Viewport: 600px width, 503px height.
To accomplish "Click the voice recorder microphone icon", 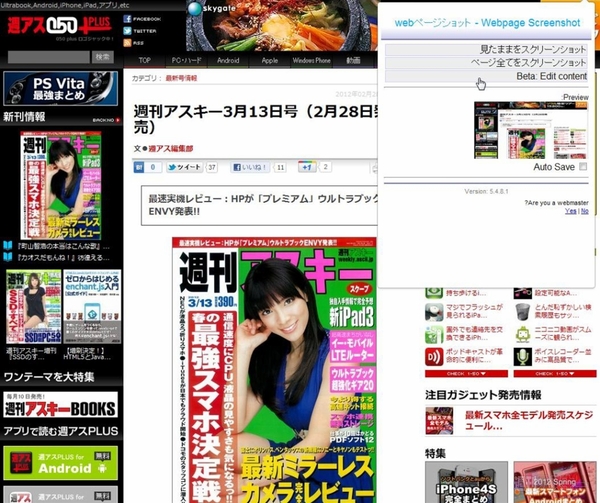I will (523, 356).
